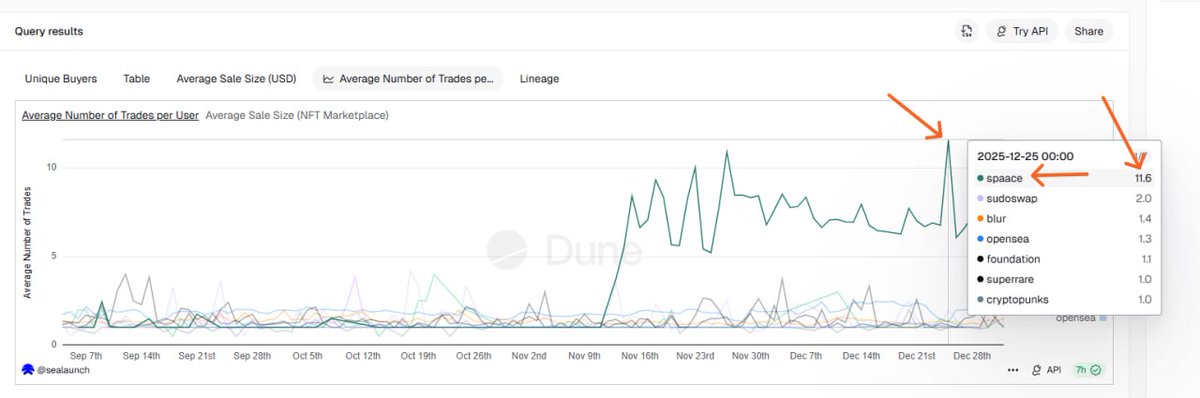Open the Lineage tab
Screen dimensions: 1200x398
pos(539,78)
